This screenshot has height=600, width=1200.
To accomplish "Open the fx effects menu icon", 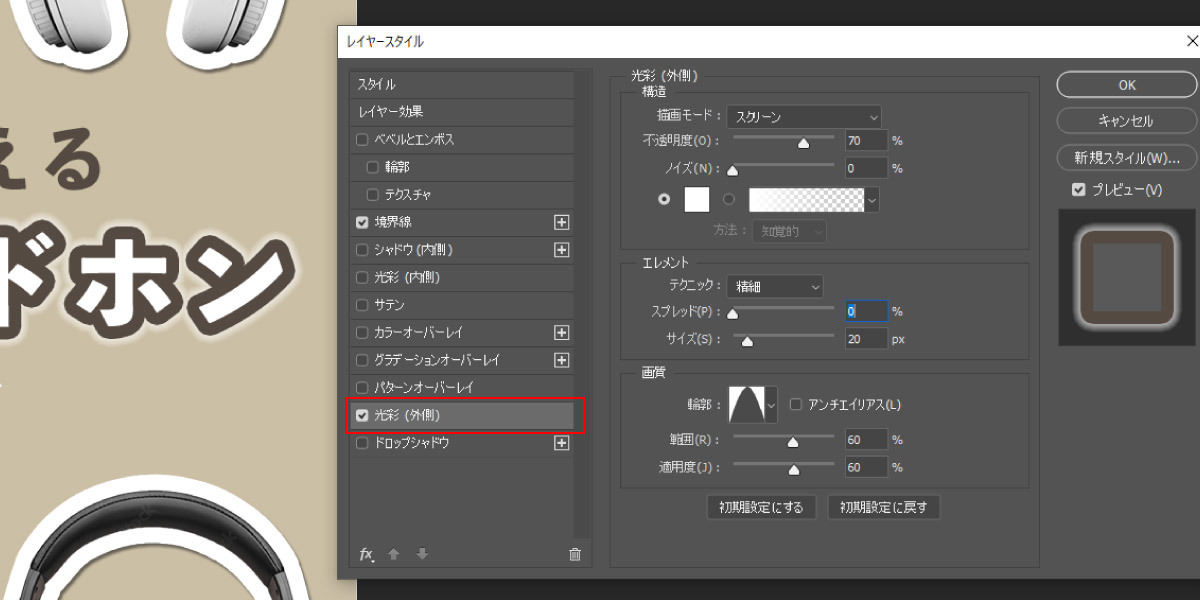I will click(366, 555).
